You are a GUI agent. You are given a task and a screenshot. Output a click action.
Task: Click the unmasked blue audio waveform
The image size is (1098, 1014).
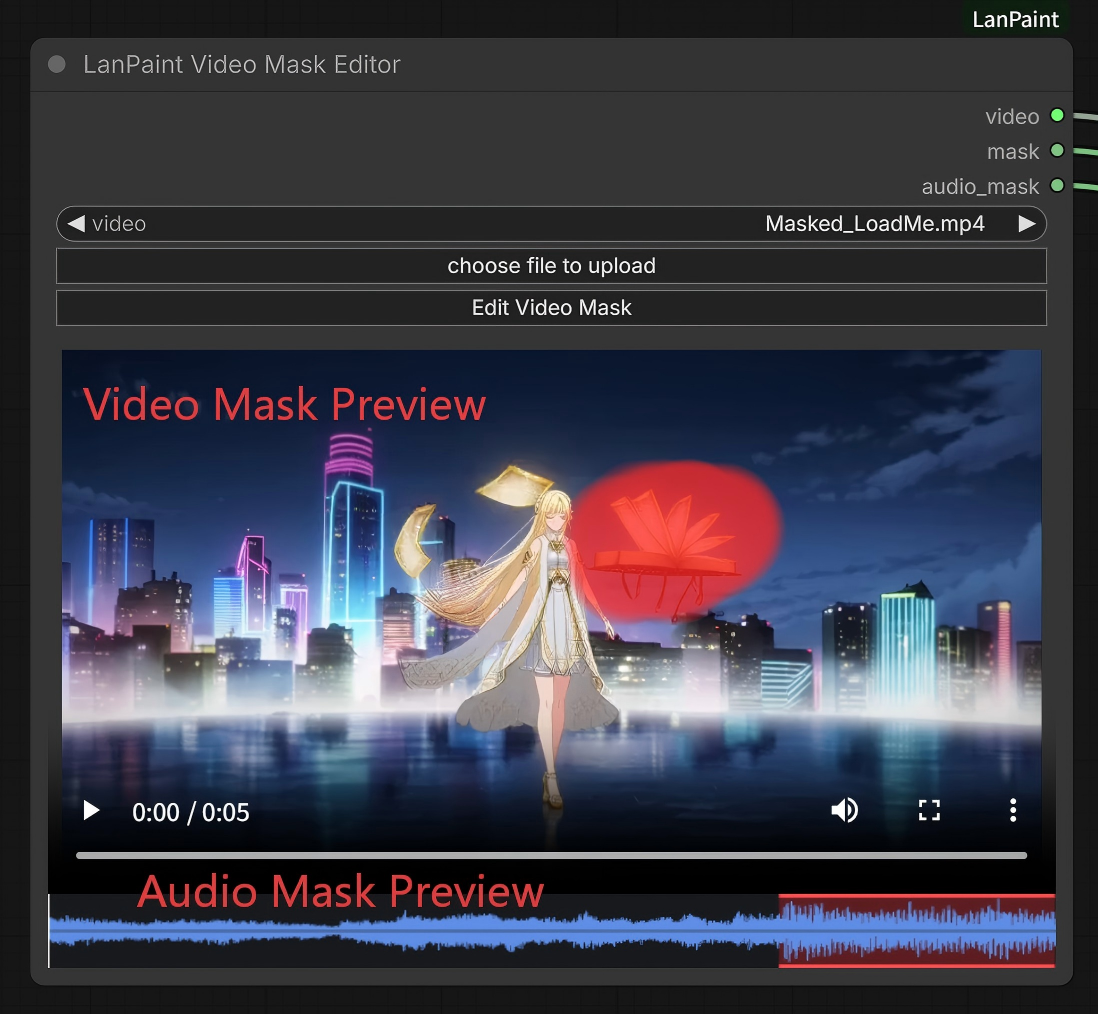pos(413,931)
